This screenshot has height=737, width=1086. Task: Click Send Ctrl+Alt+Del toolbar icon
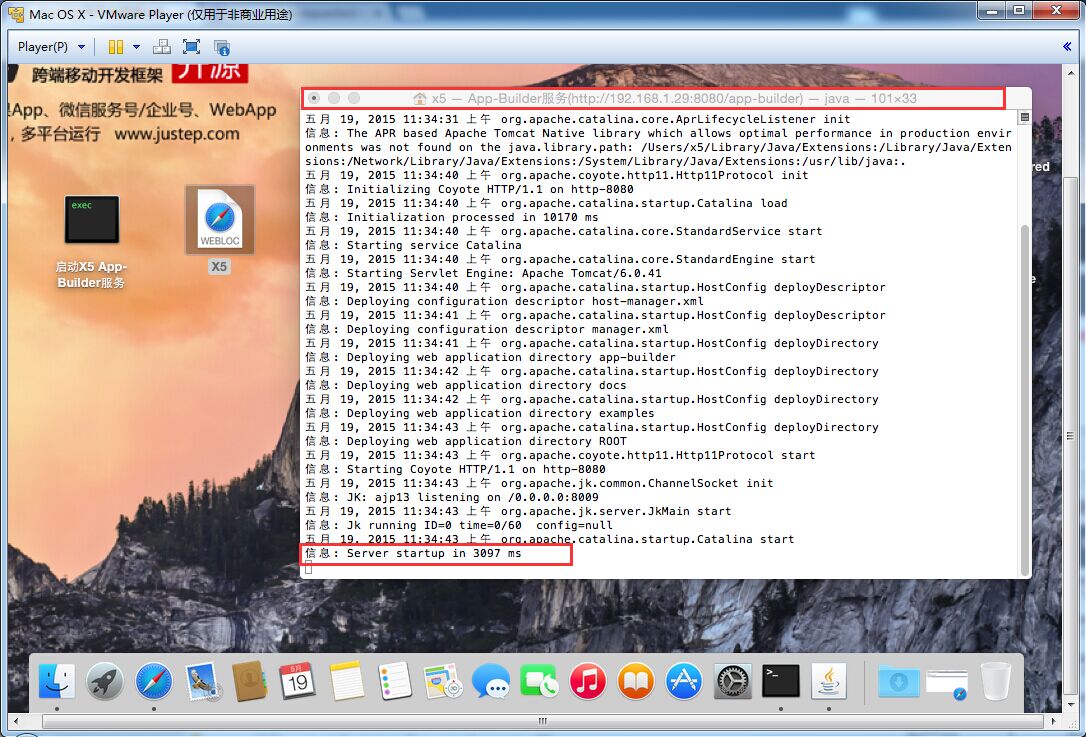click(162, 46)
